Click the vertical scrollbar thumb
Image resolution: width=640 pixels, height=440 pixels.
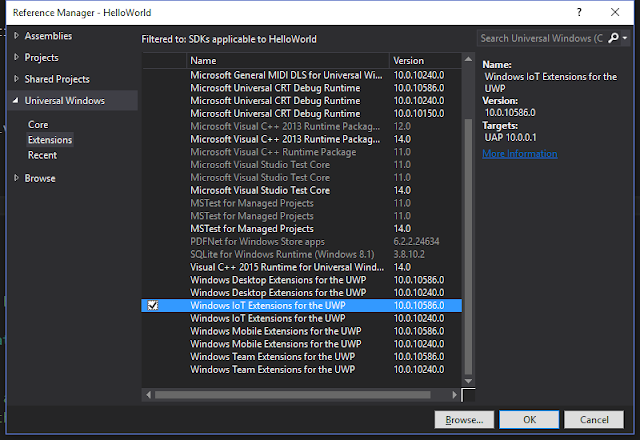(x=469, y=246)
